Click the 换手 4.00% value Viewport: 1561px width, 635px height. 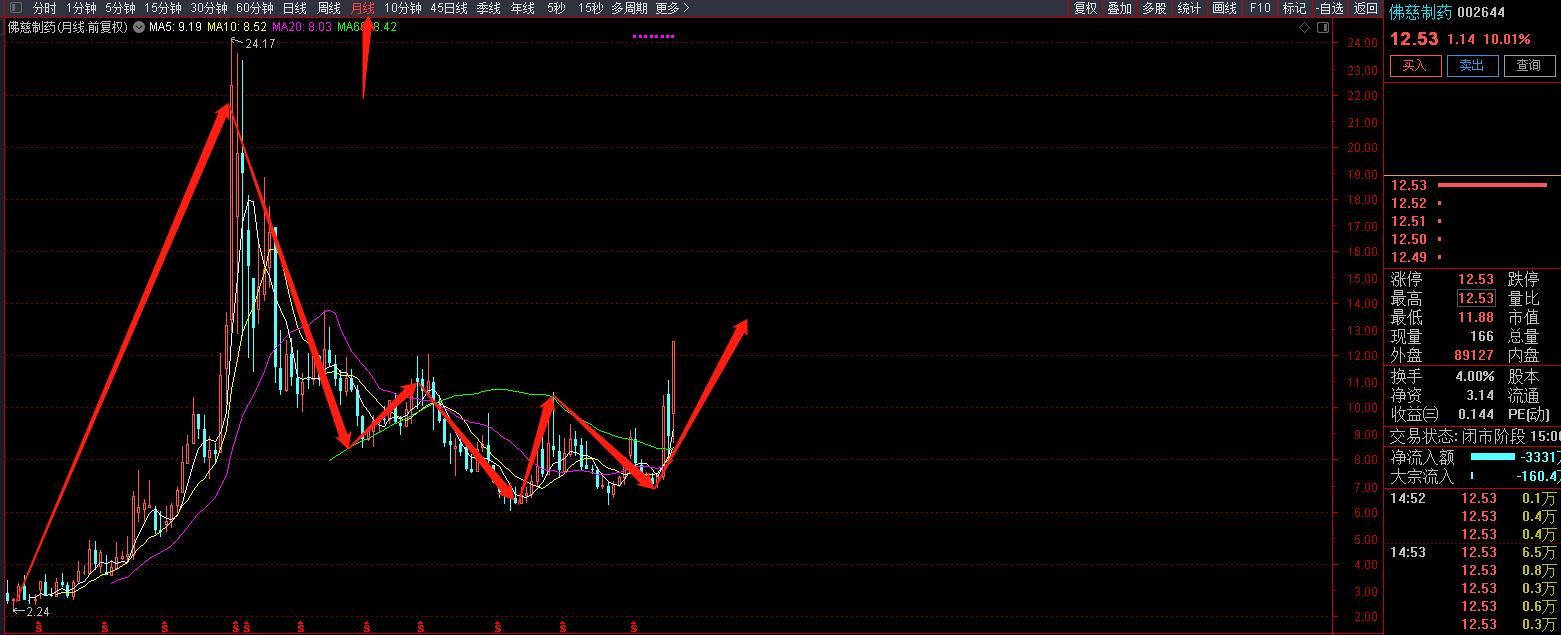pyautogui.click(x=1475, y=377)
